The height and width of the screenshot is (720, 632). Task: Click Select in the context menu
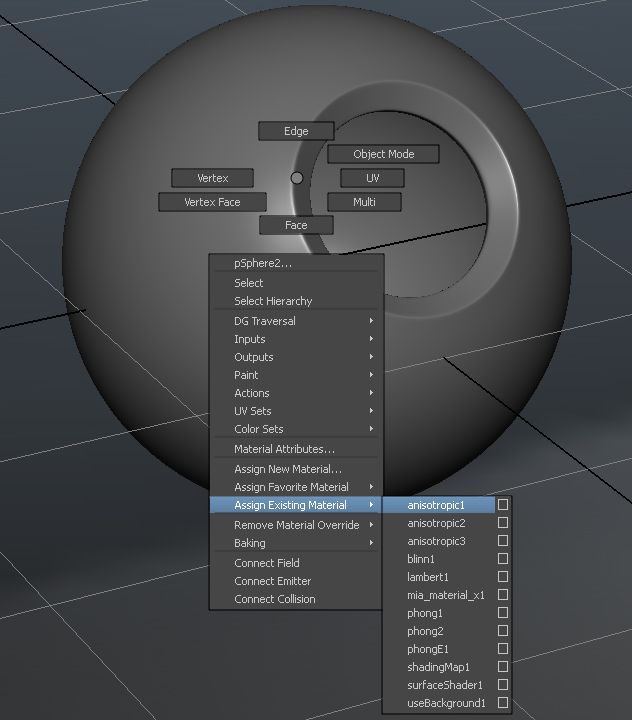click(296, 283)
